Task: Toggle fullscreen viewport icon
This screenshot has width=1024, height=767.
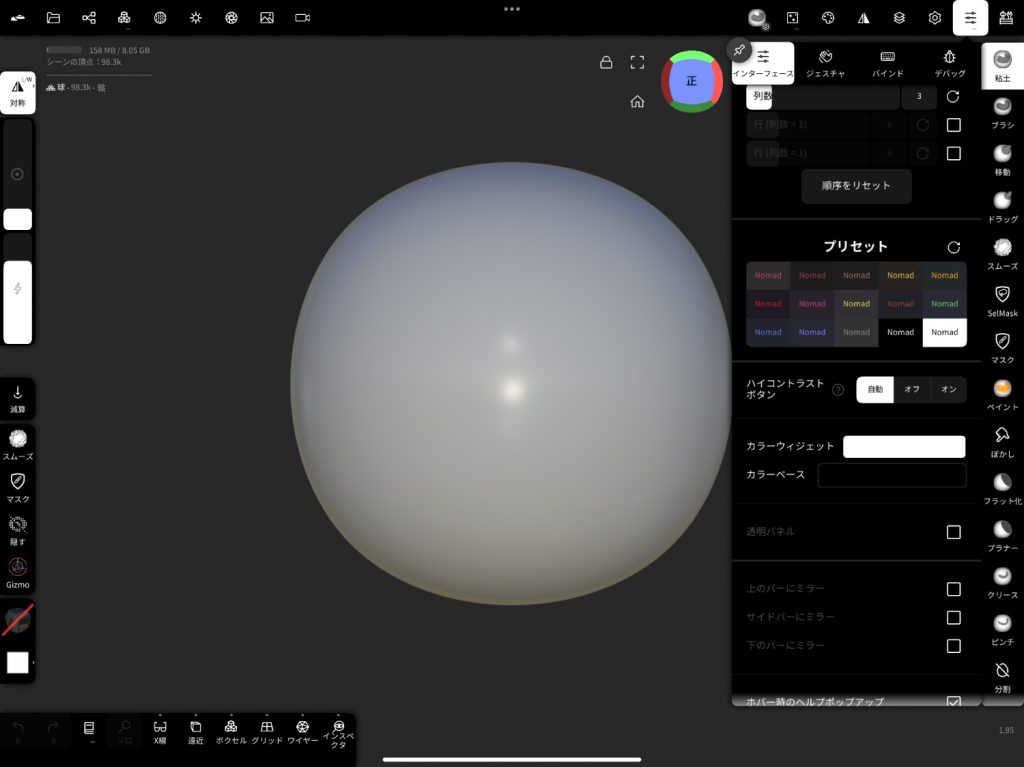Action: [x=637, y=62]
